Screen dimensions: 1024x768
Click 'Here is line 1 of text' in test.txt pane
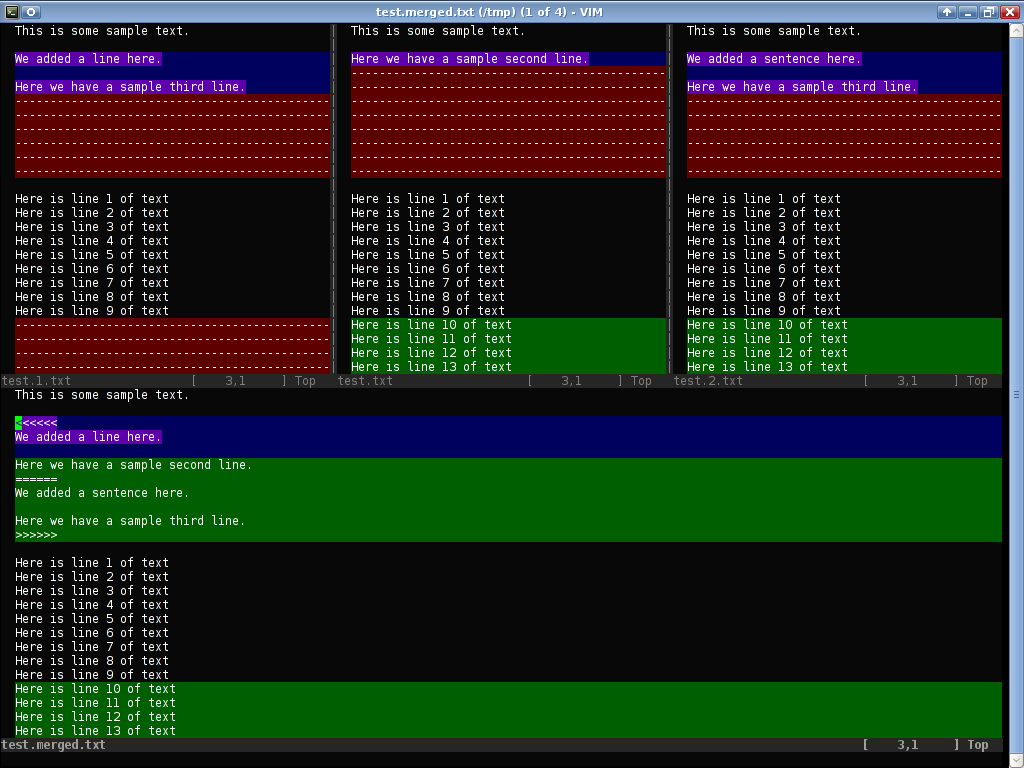coord(428,199)
